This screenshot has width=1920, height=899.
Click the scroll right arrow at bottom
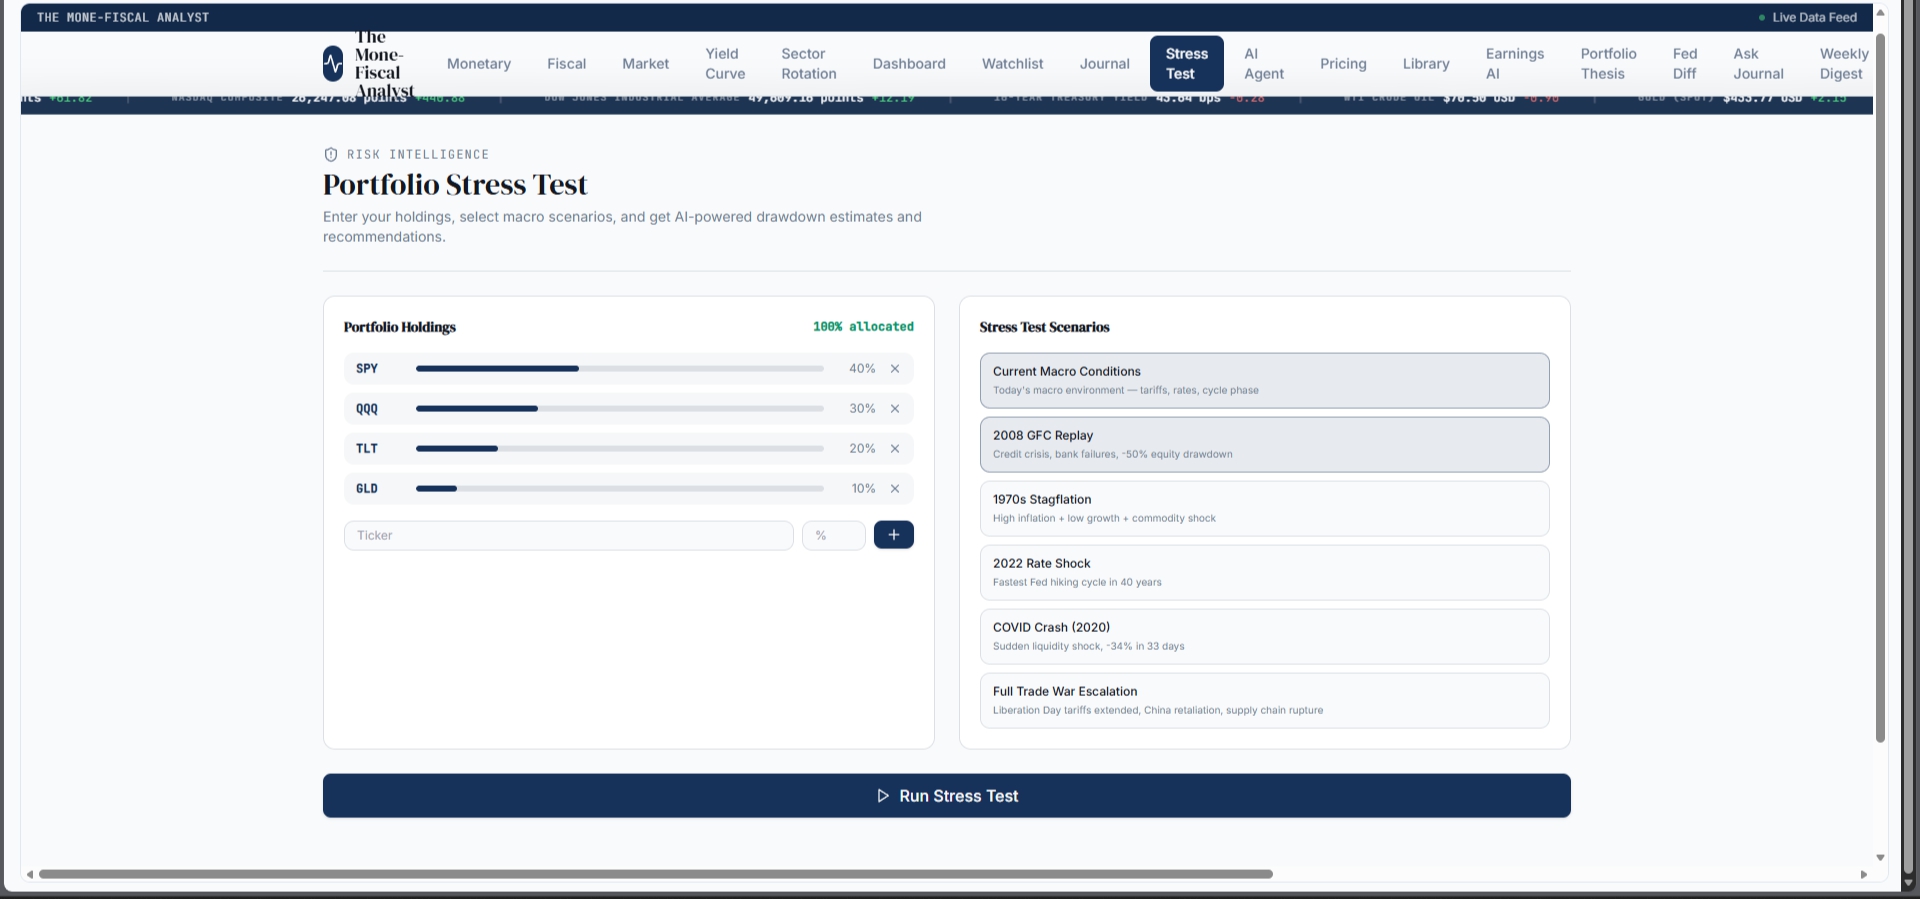[1863, 874]
